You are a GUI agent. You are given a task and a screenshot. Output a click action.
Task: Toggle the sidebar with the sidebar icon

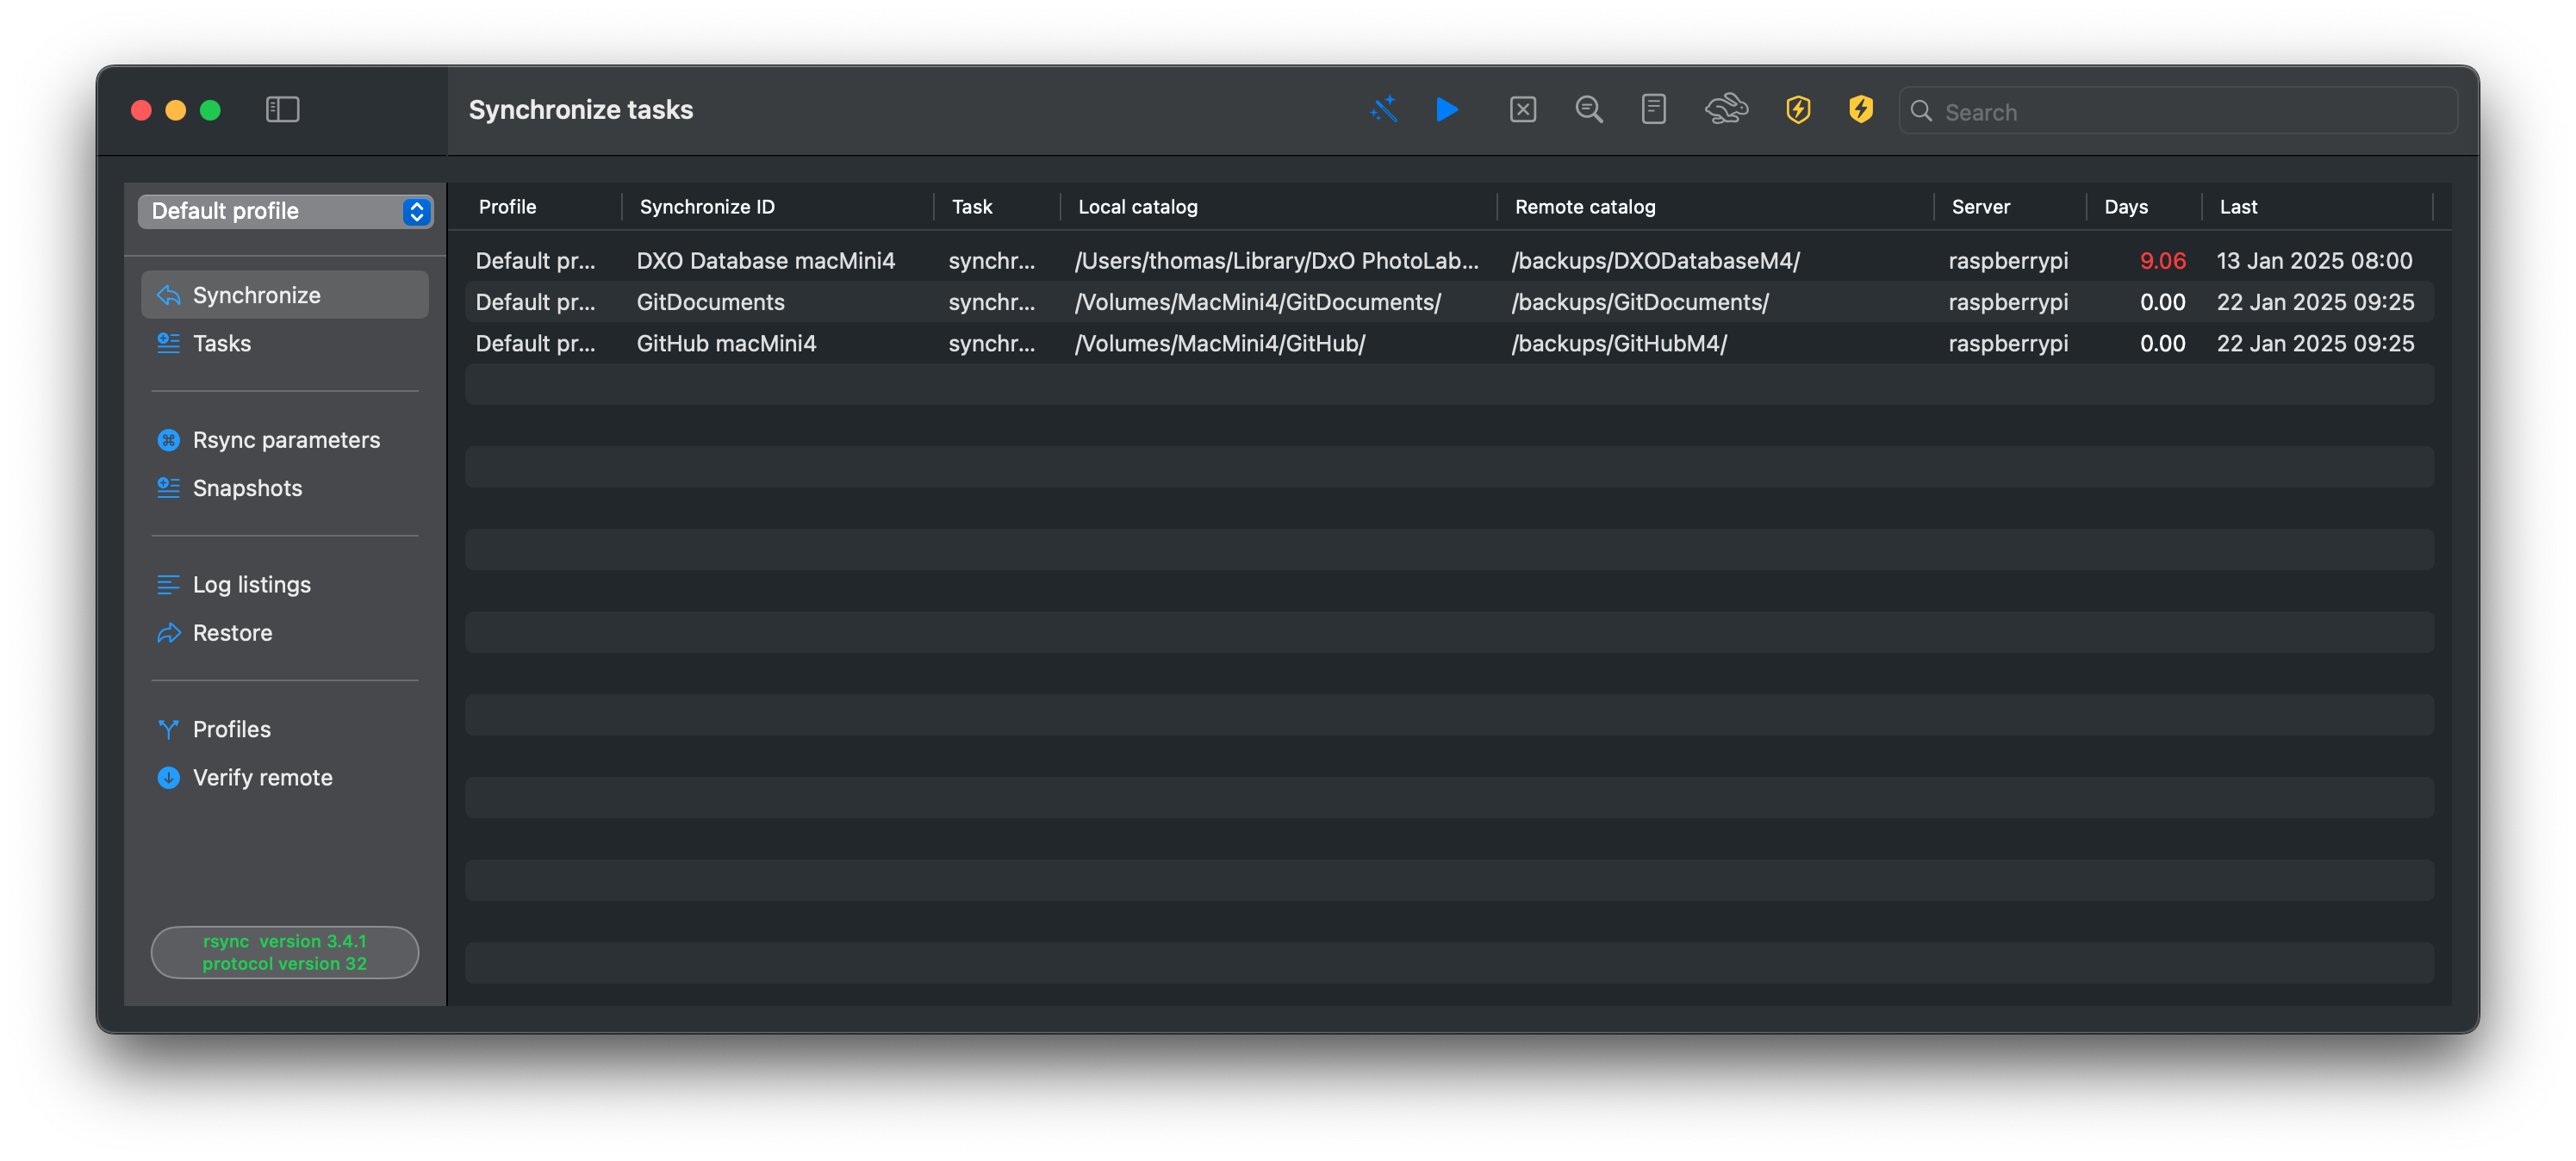tap(282, 110)
